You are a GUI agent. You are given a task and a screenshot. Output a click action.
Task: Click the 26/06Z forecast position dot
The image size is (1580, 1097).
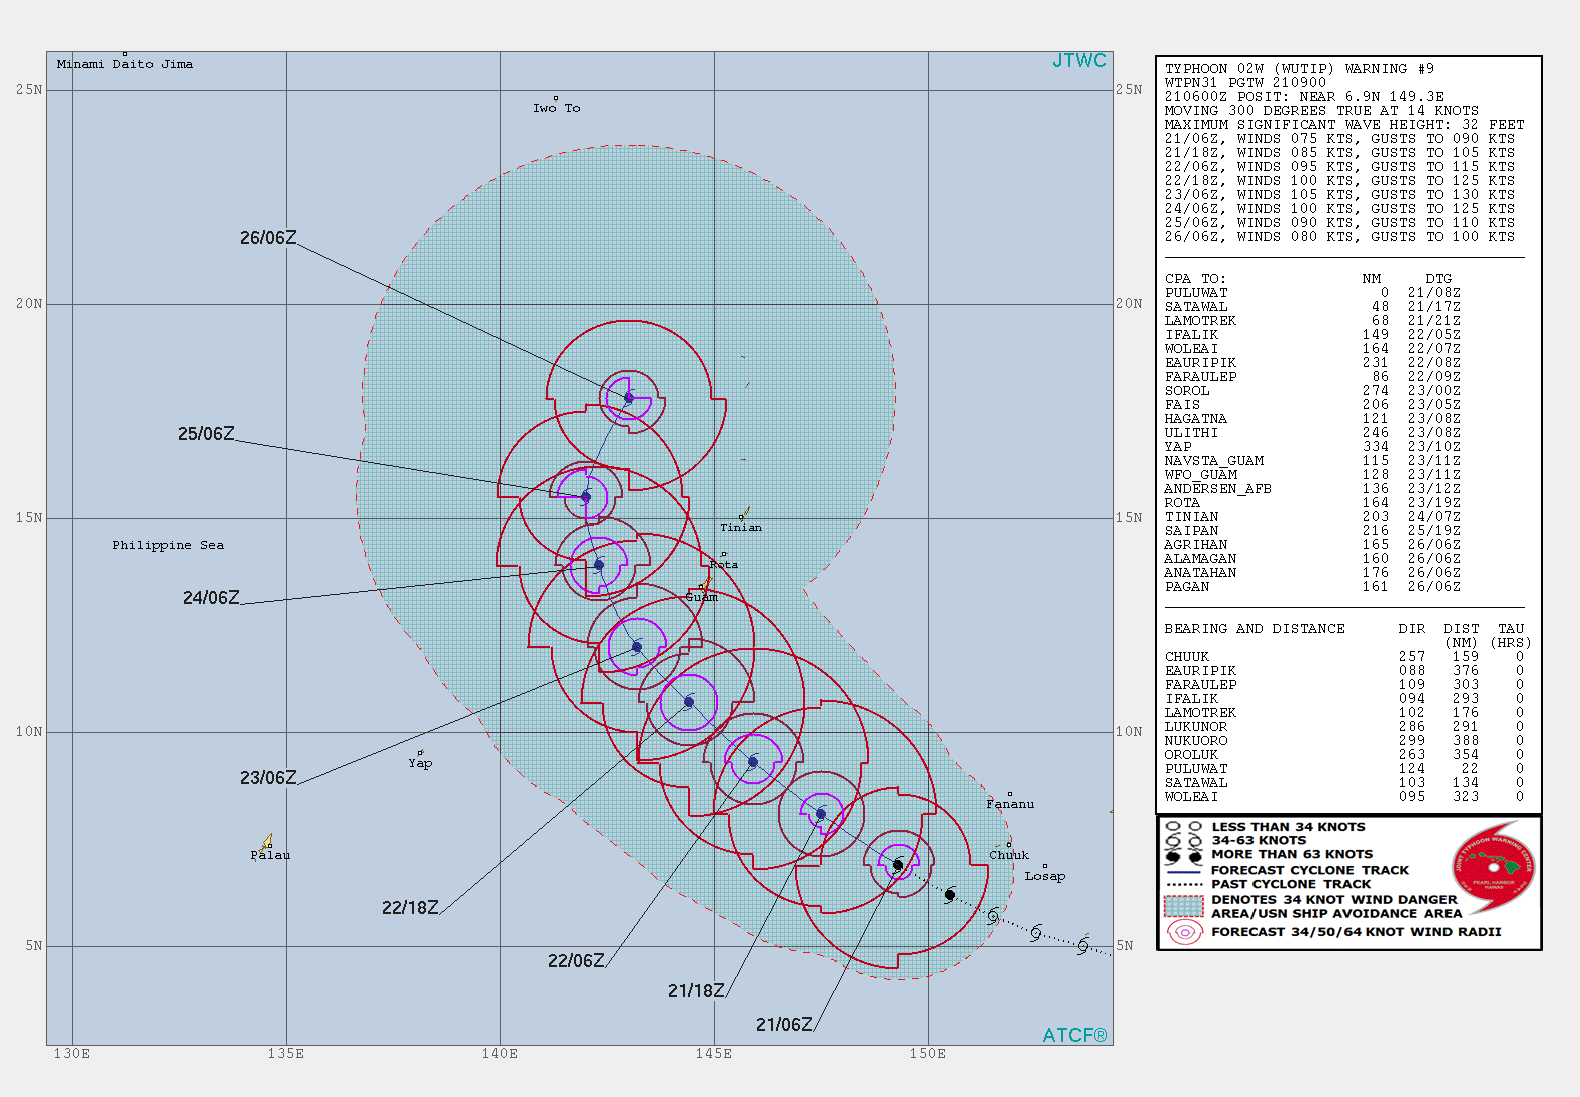[629, 398]
